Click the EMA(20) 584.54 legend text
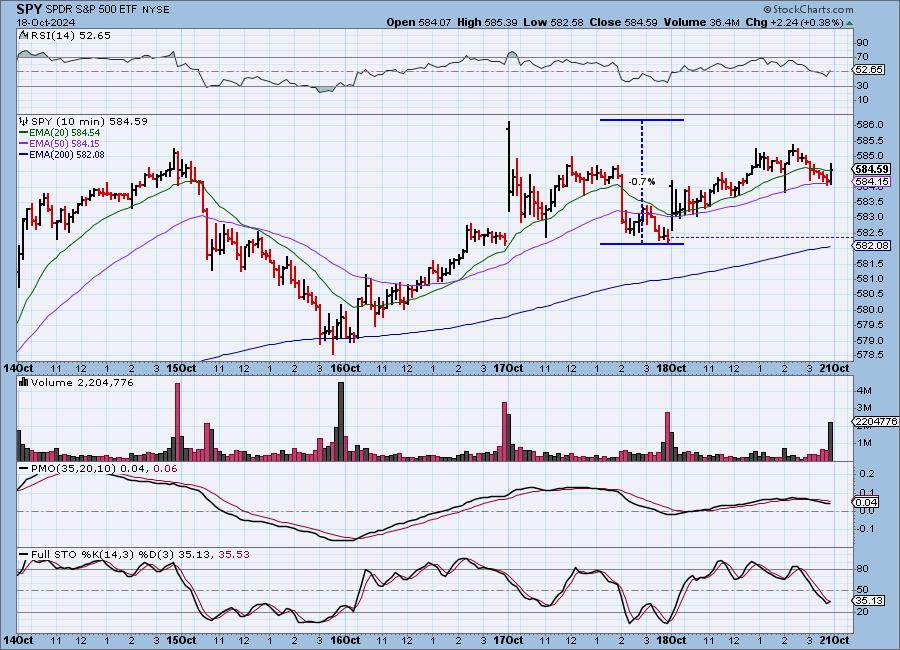The width and height of the screenshot is (900, 650). coord(64,133)
